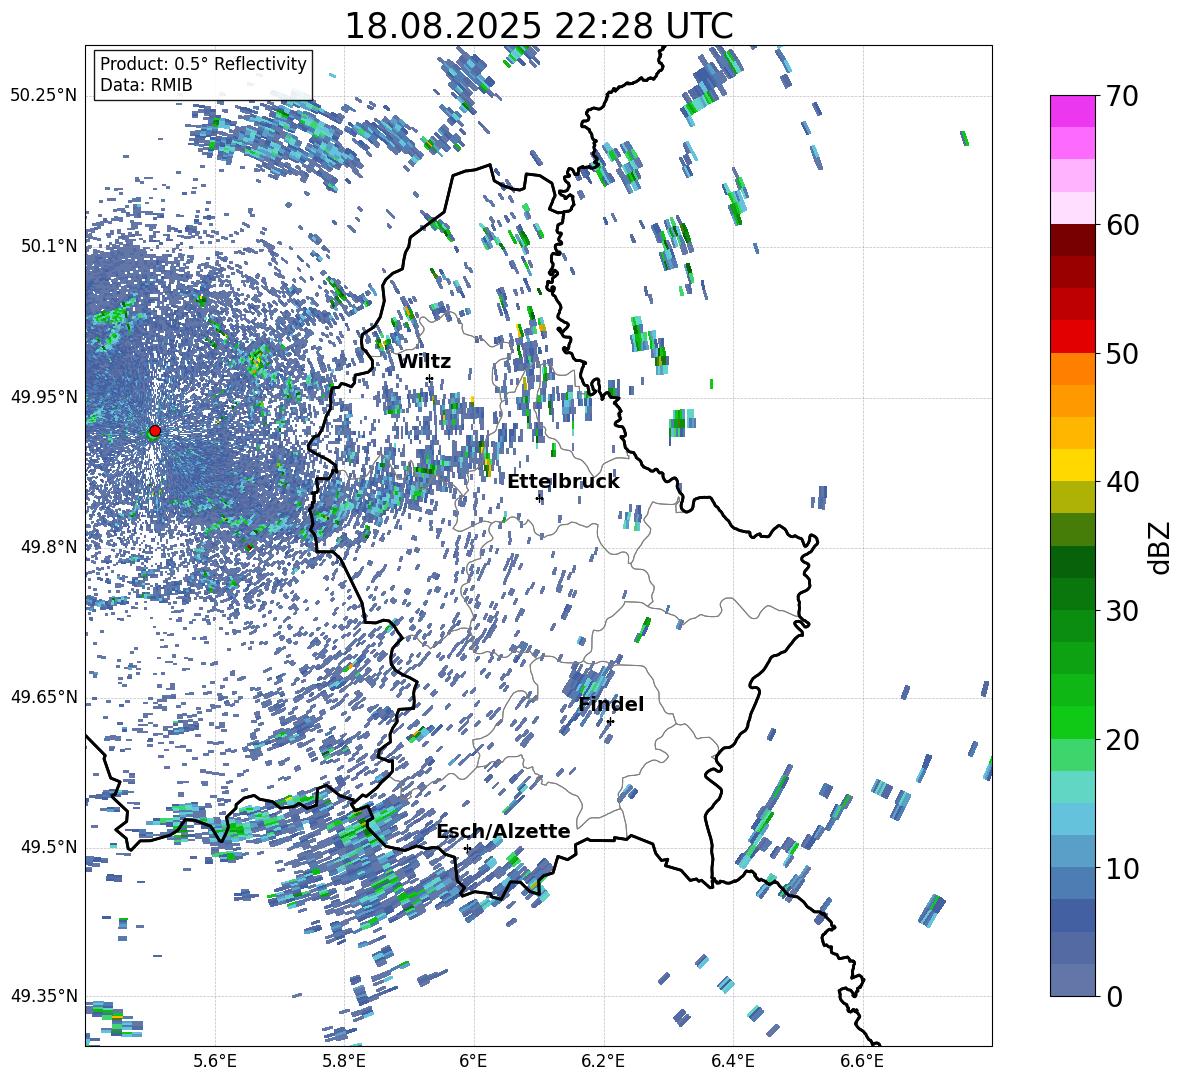
Task: Click the 6°E longitude tick label
Action: 473,1061
